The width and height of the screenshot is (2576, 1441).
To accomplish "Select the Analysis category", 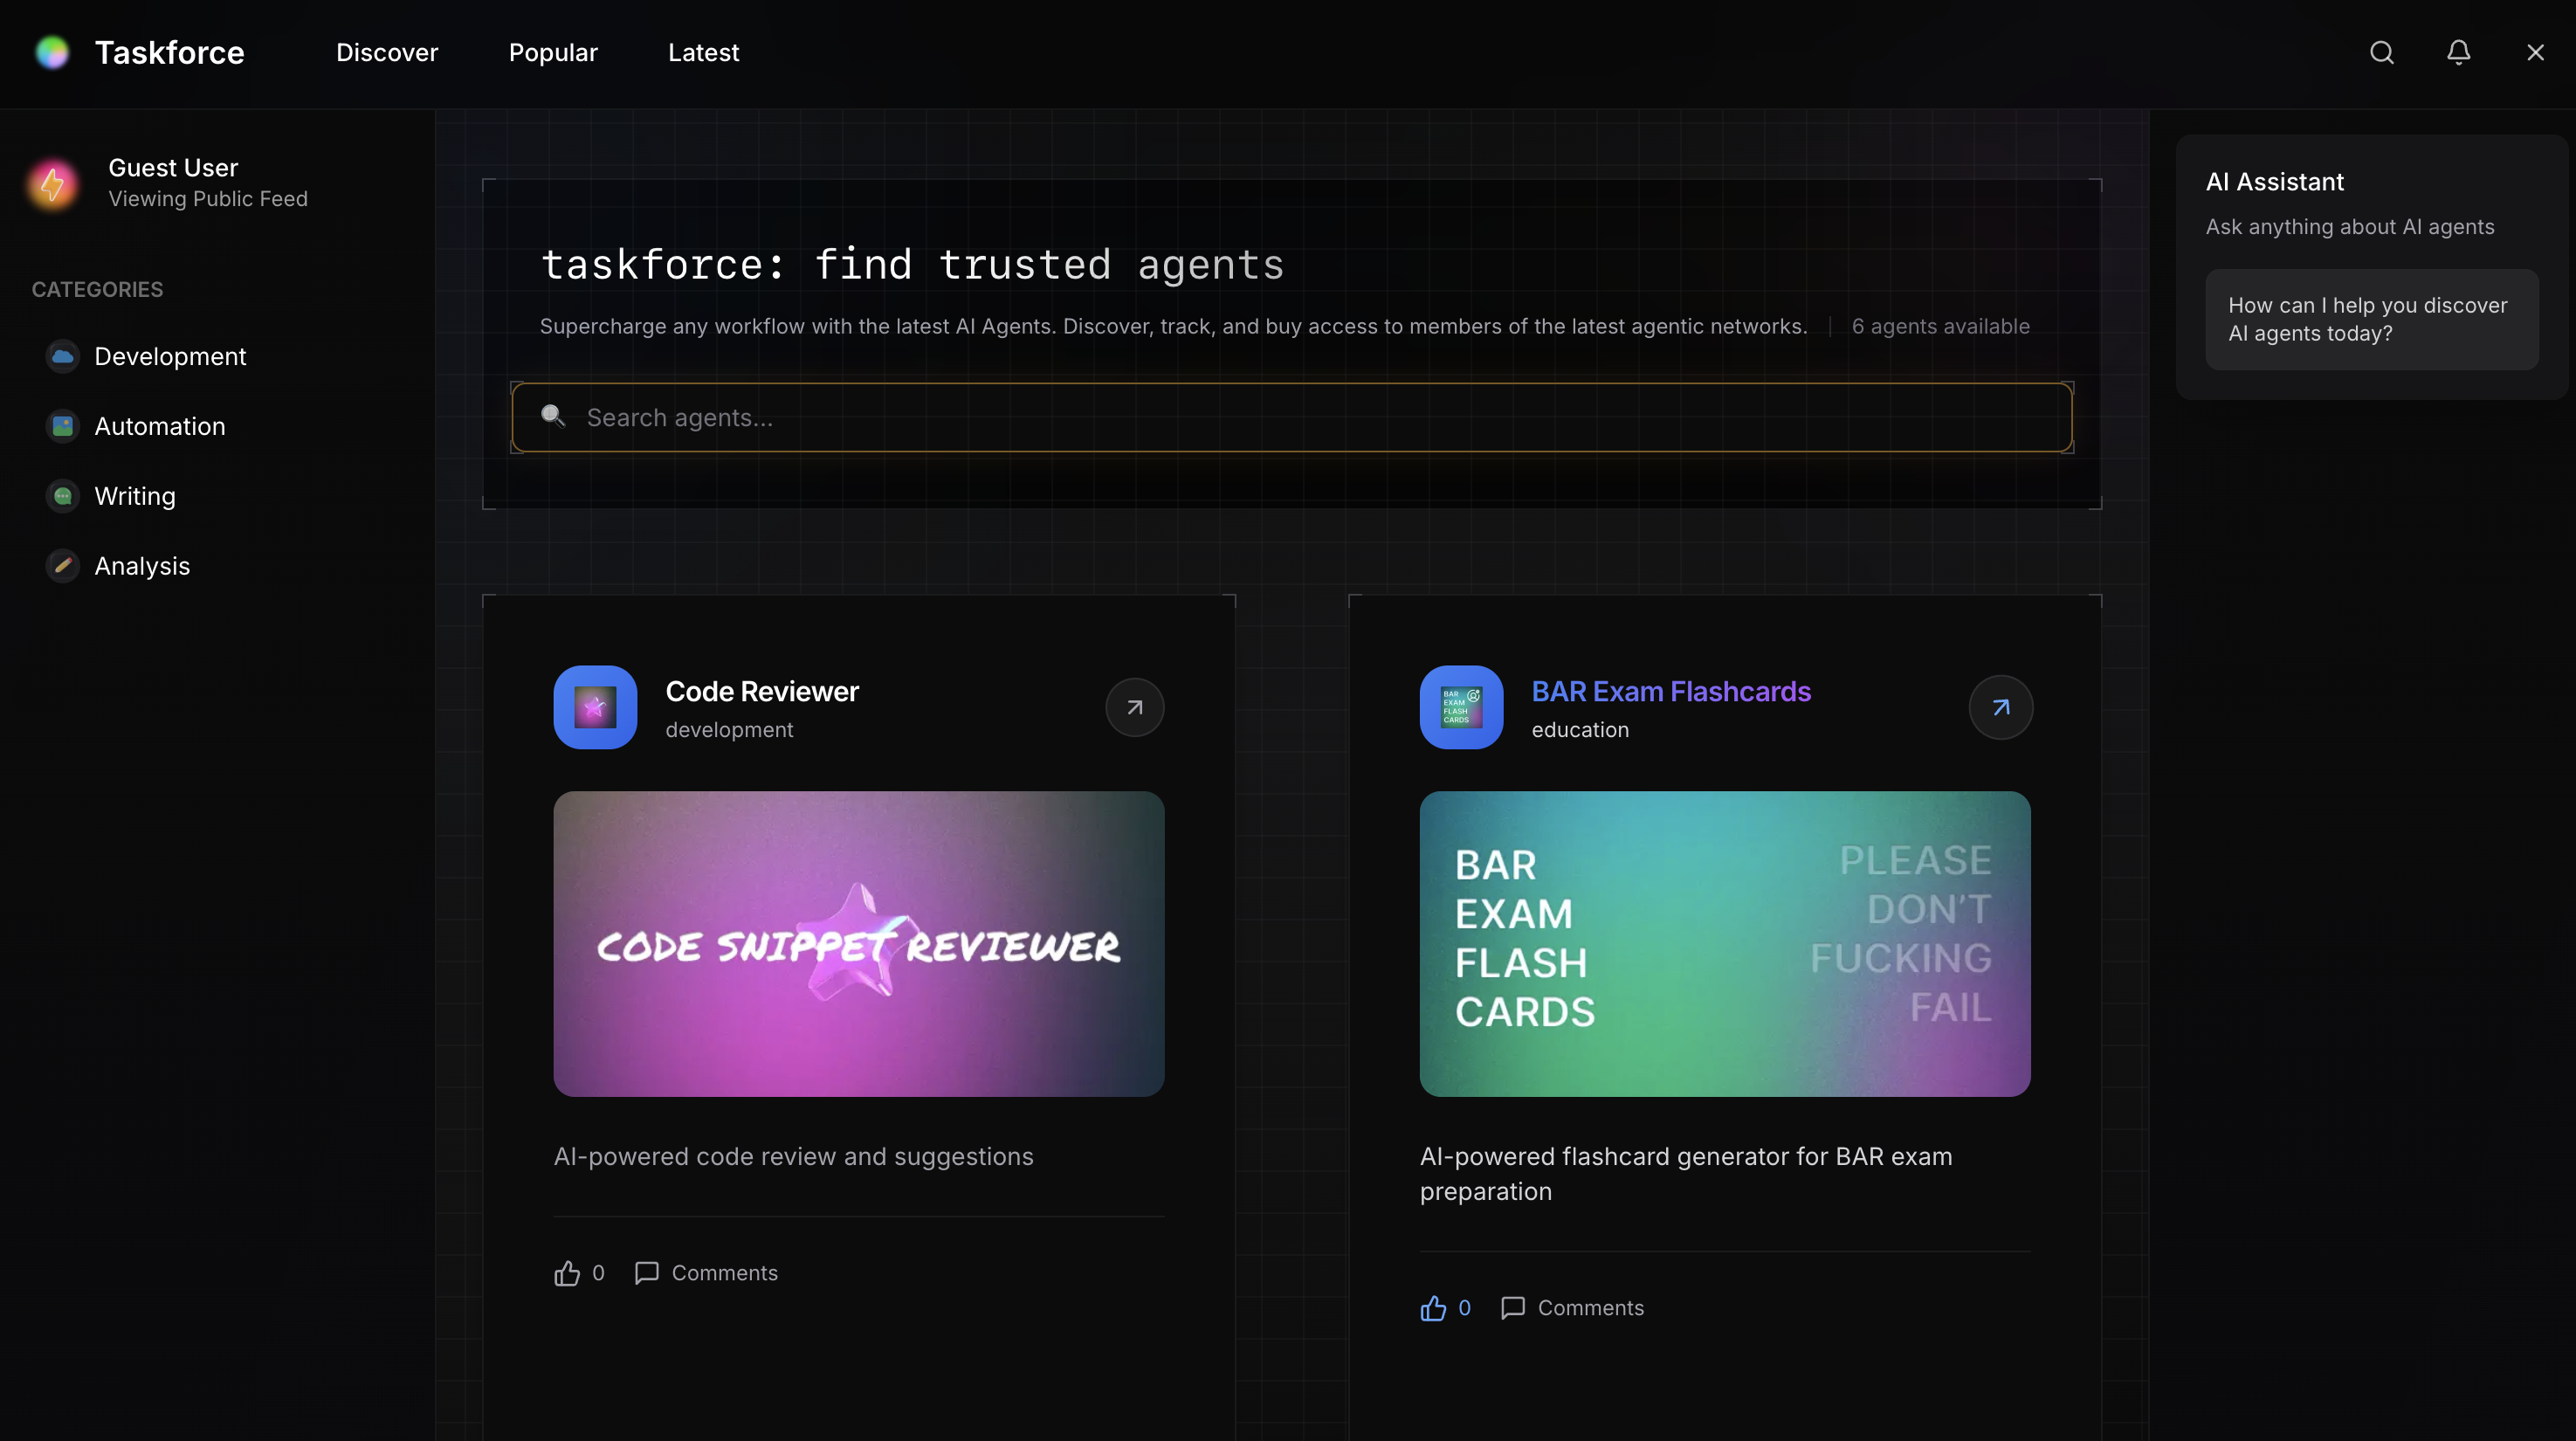I will [x=141, y=567].
